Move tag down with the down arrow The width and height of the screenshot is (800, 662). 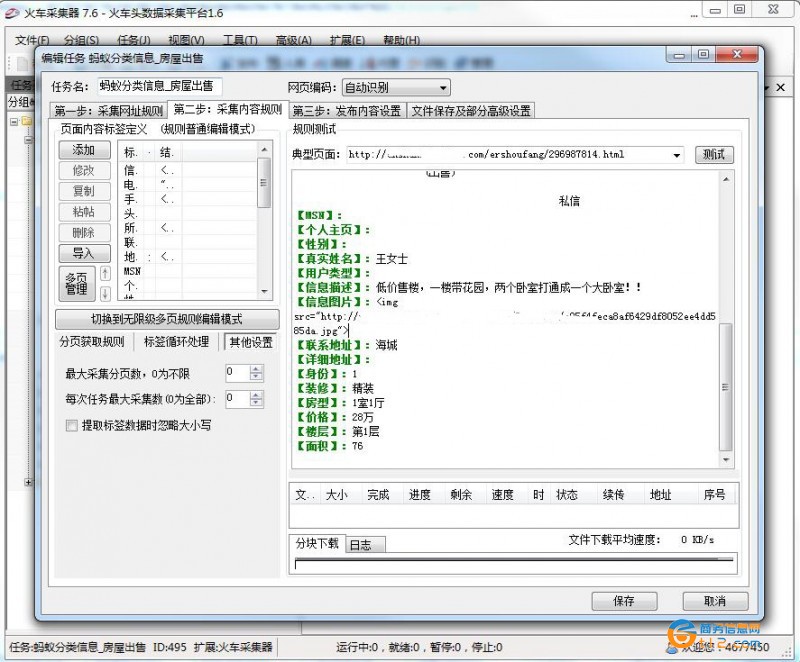(105, 293)
